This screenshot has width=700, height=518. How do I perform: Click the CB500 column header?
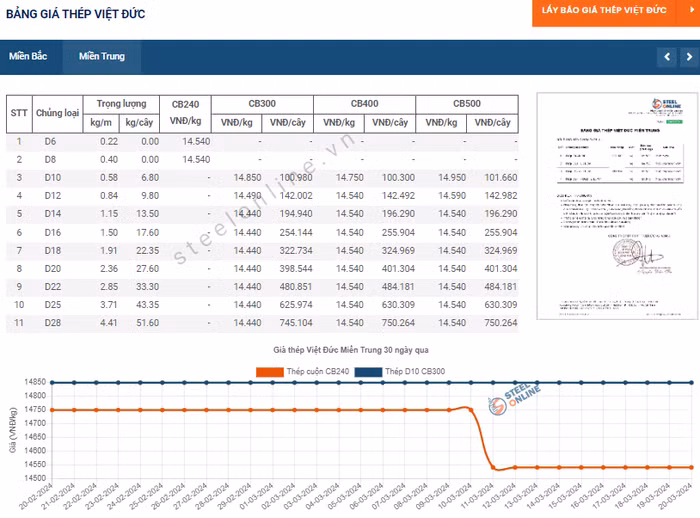[466, 104]
